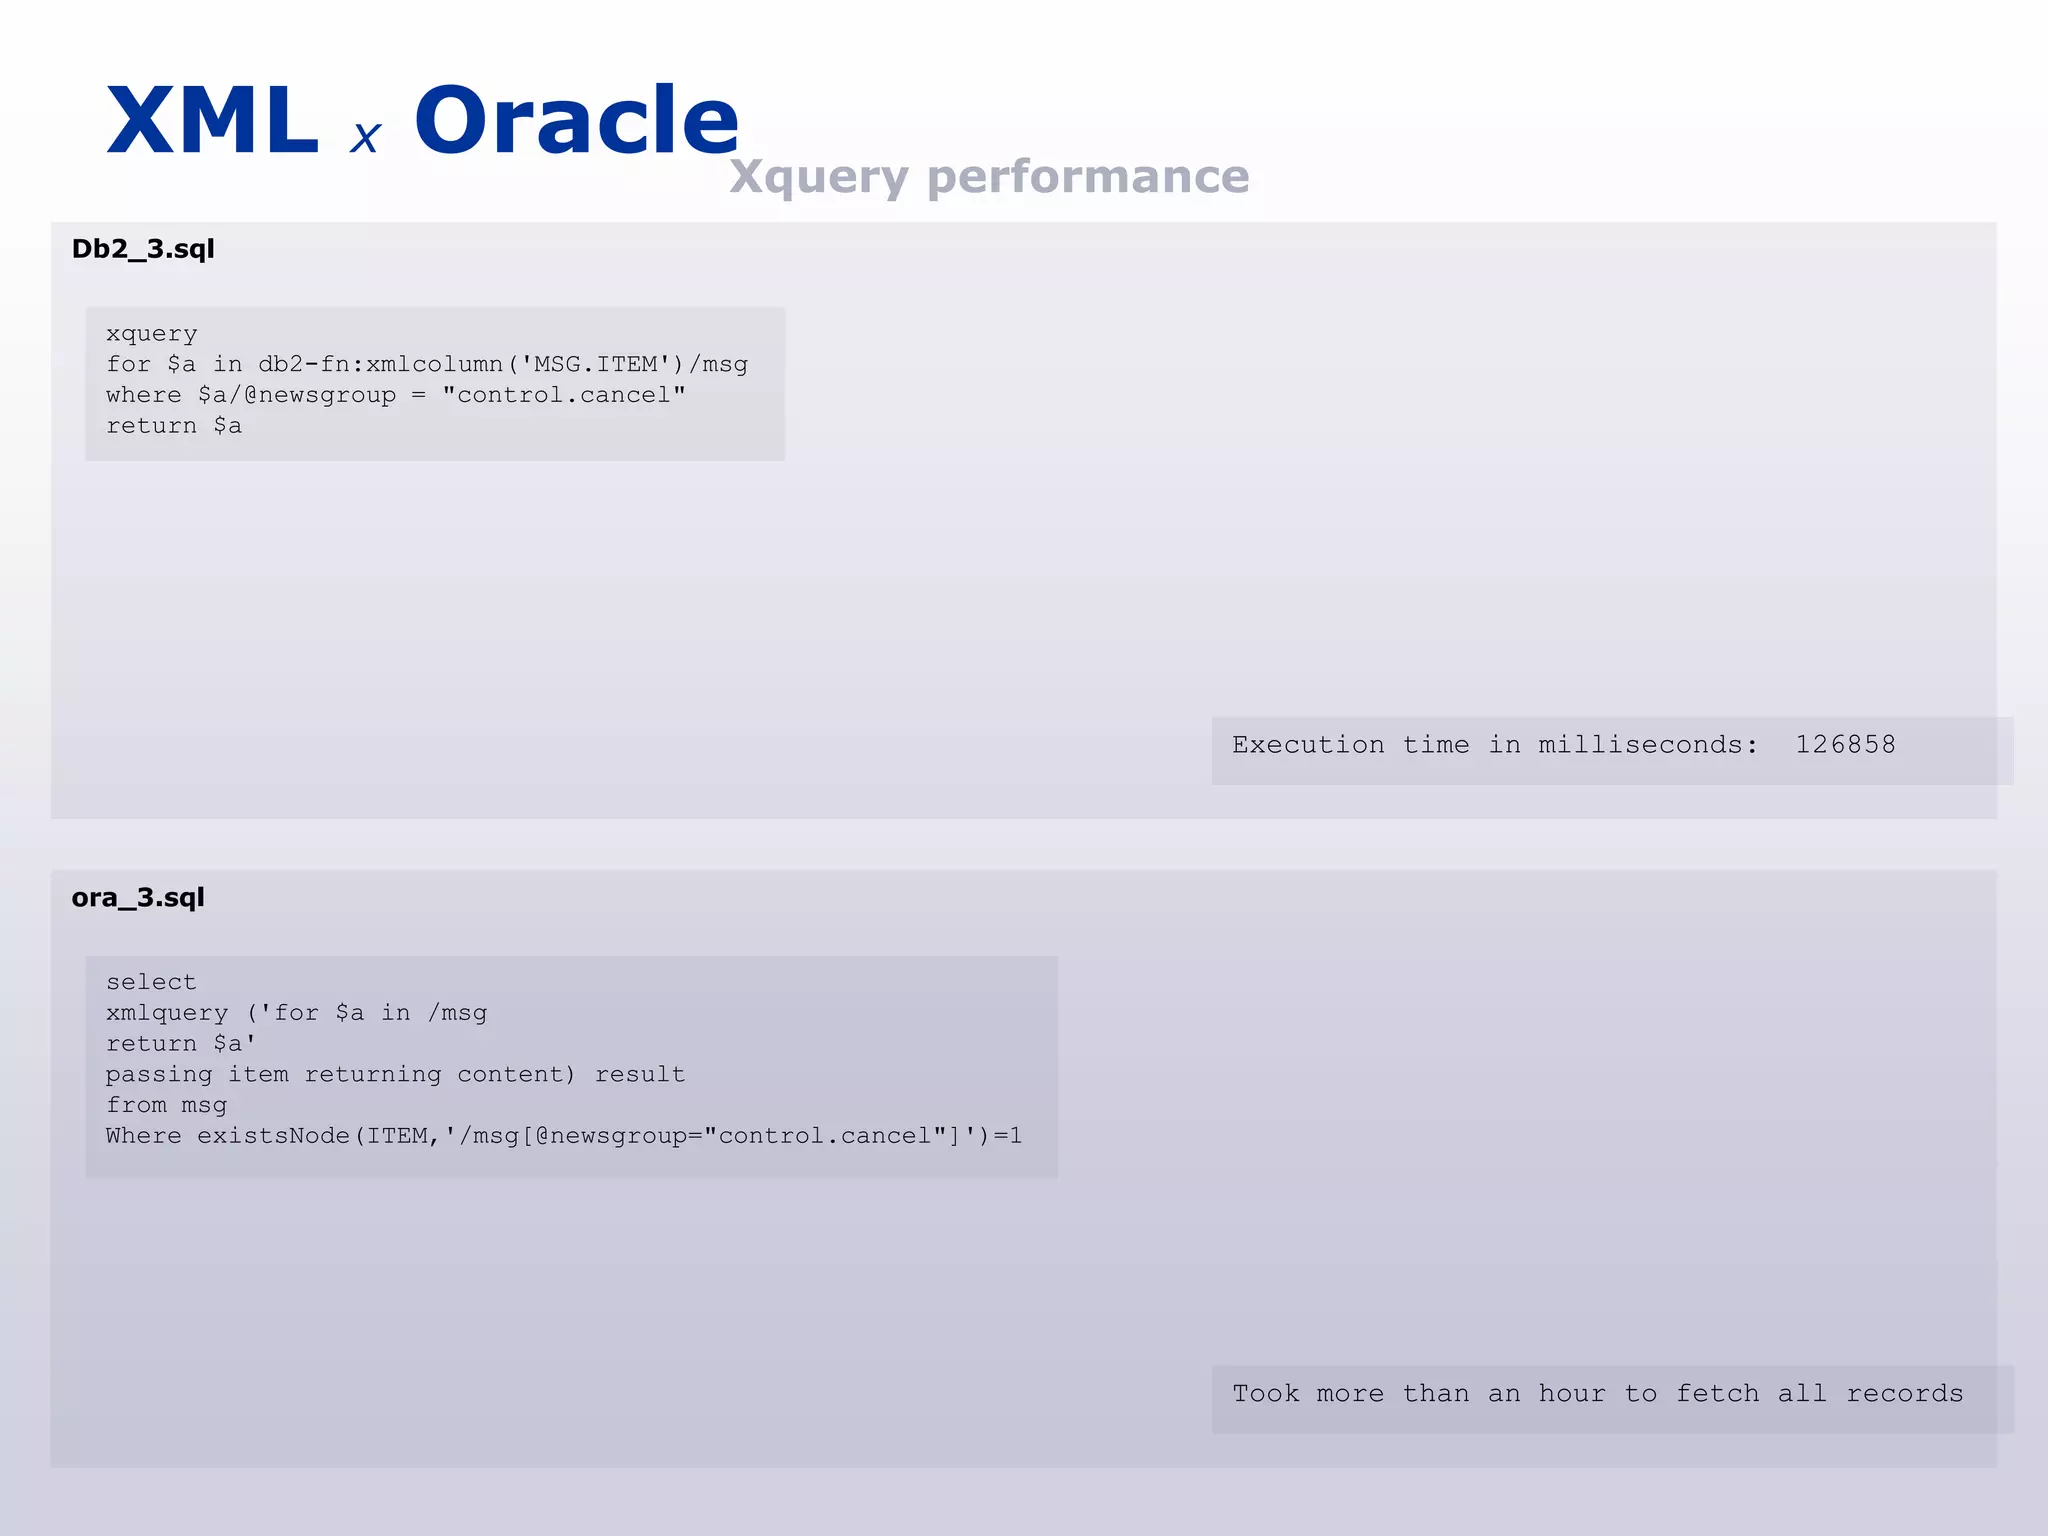Image resolution: width=2048 pixels, height=1536 pixels.
Task: Click the 'Where existsNode(ITEM,...' line
Action: (x=564, y=1136)
